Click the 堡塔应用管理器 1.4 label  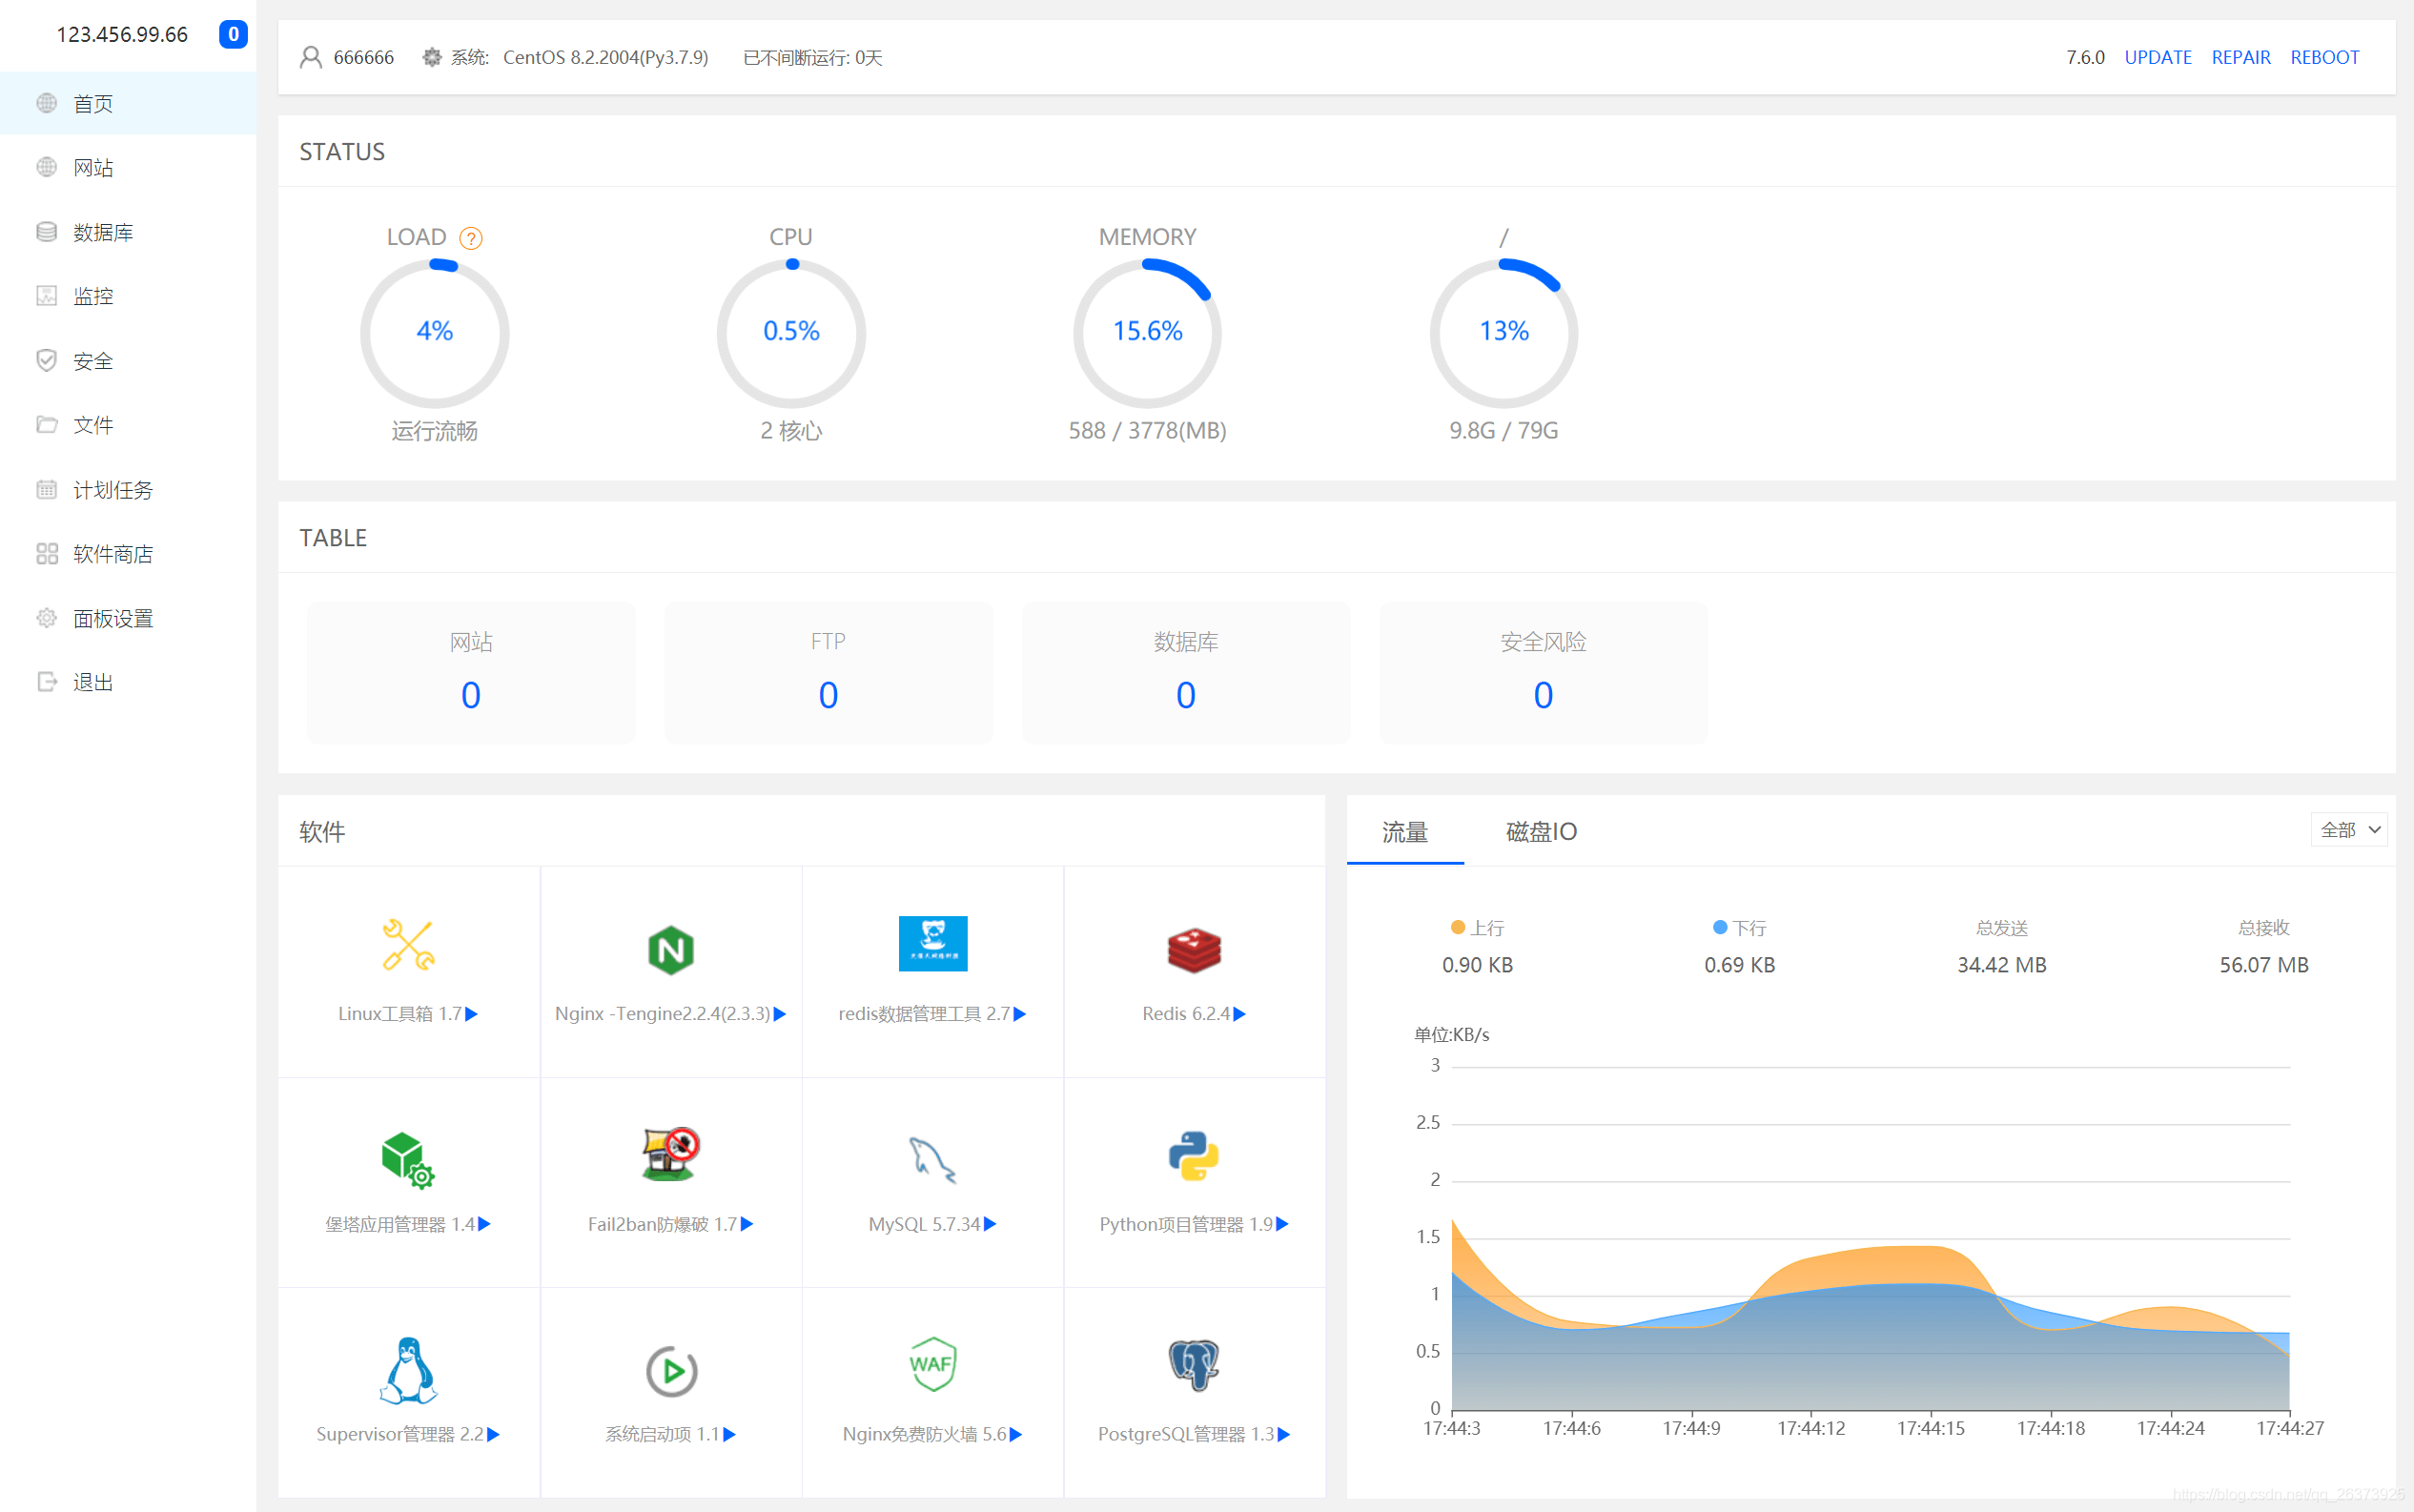[400, 1224]
